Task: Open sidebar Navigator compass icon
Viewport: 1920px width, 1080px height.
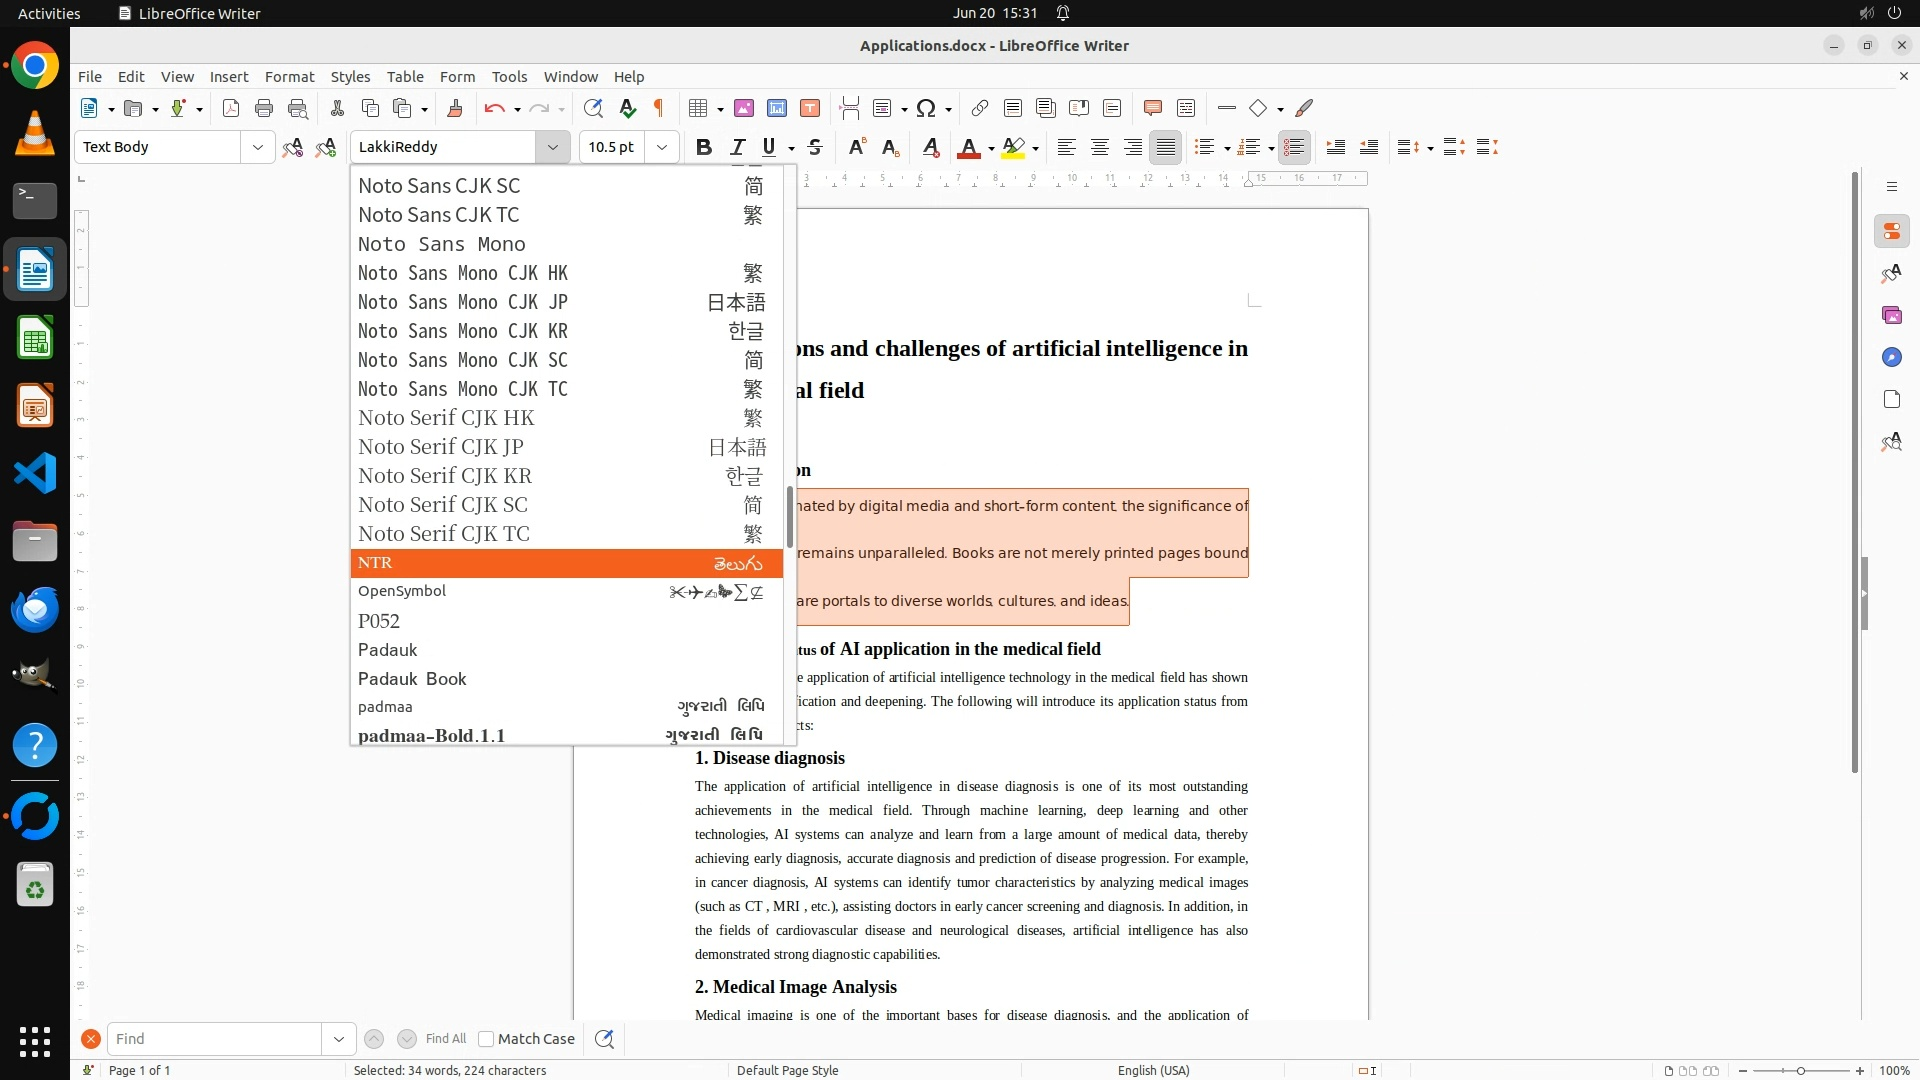Action: pyautogui.click(x=1891, y=357)
